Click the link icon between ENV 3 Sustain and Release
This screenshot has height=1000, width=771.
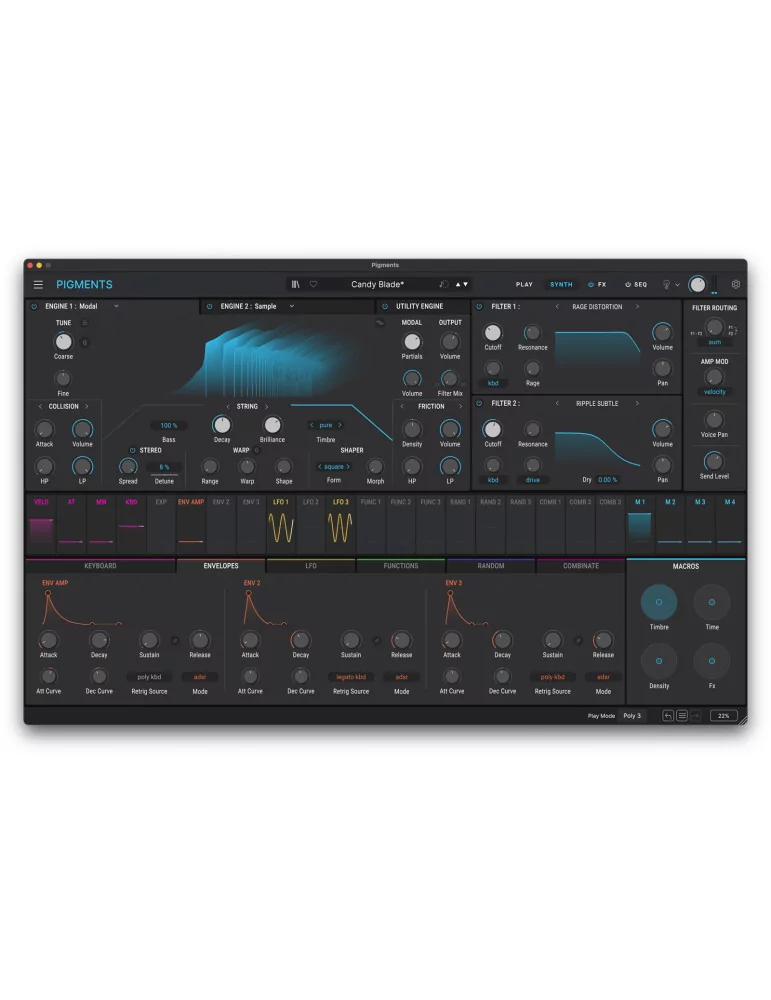pos(578,640)
